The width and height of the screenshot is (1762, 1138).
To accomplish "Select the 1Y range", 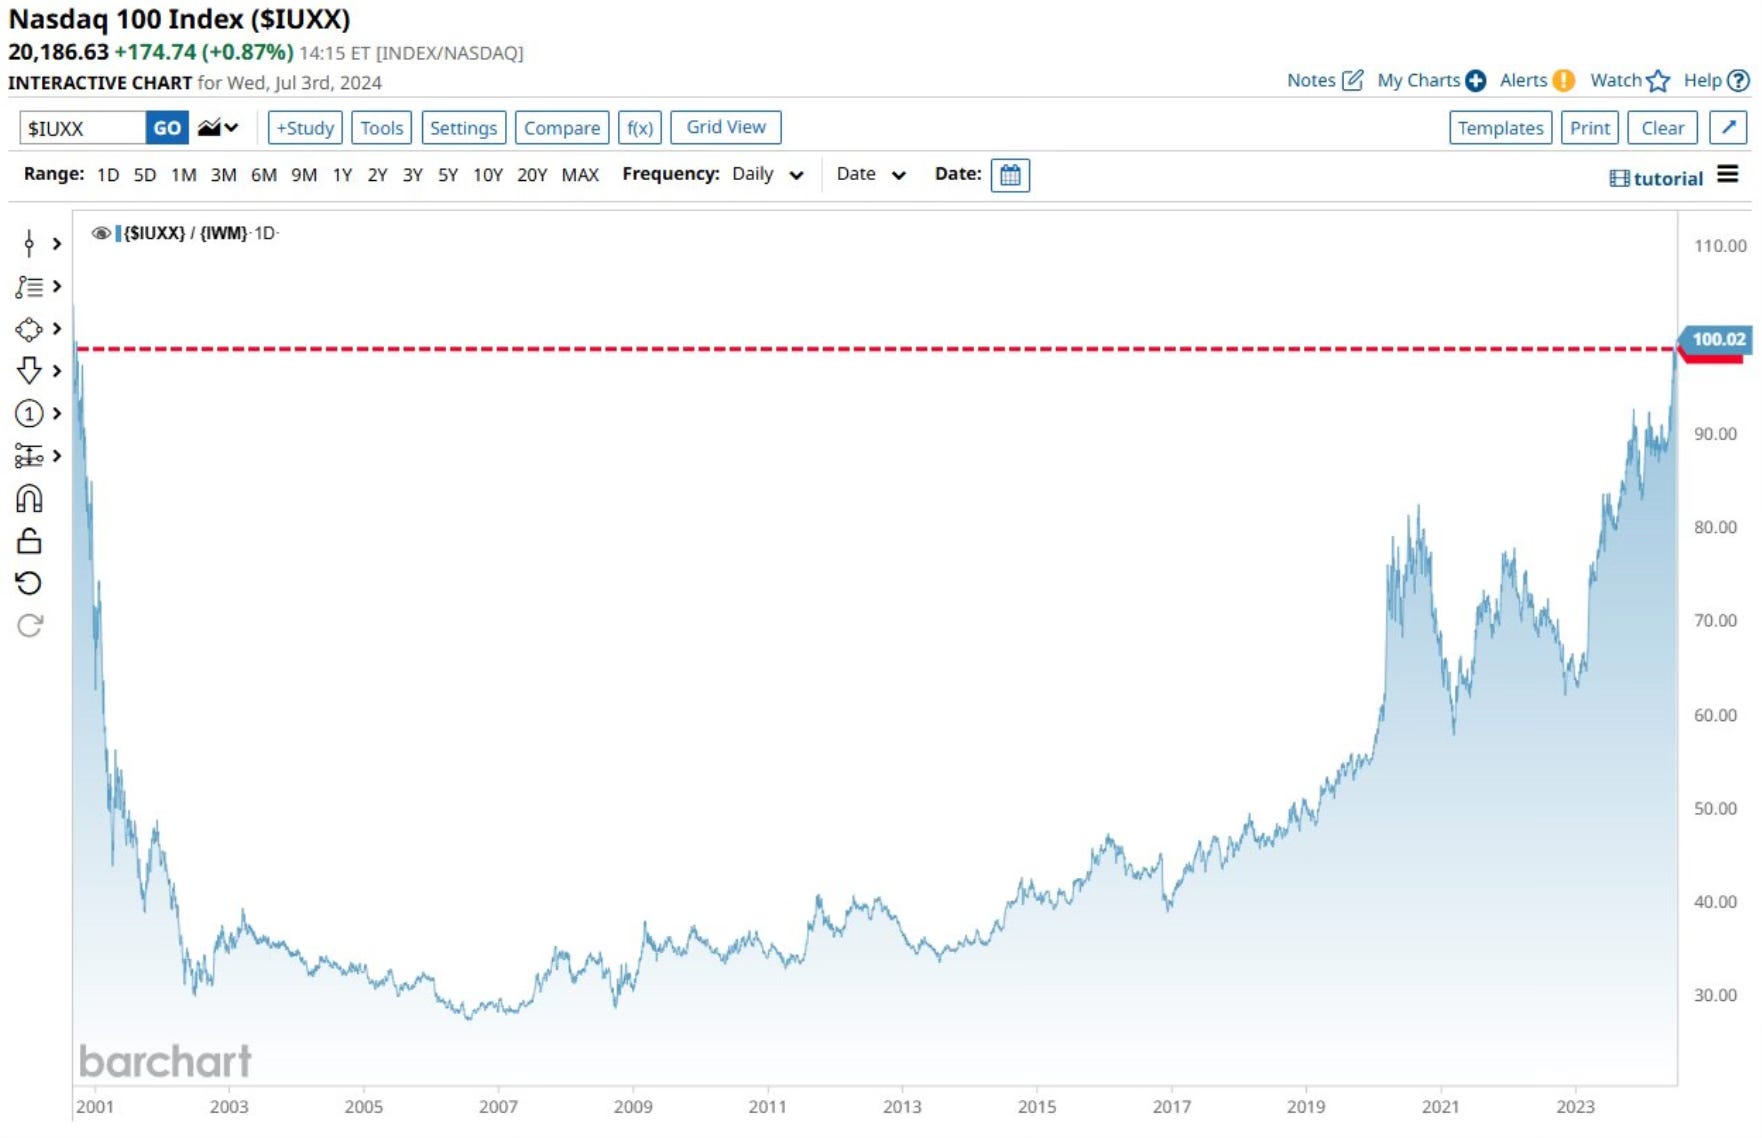I will coord(342,175).
